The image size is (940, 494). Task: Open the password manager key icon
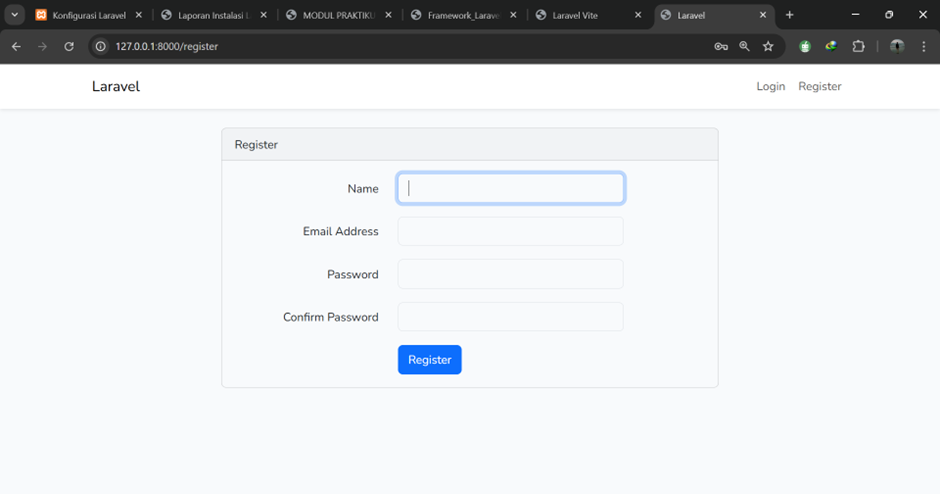pyautogui.click(x=721, y=46)
